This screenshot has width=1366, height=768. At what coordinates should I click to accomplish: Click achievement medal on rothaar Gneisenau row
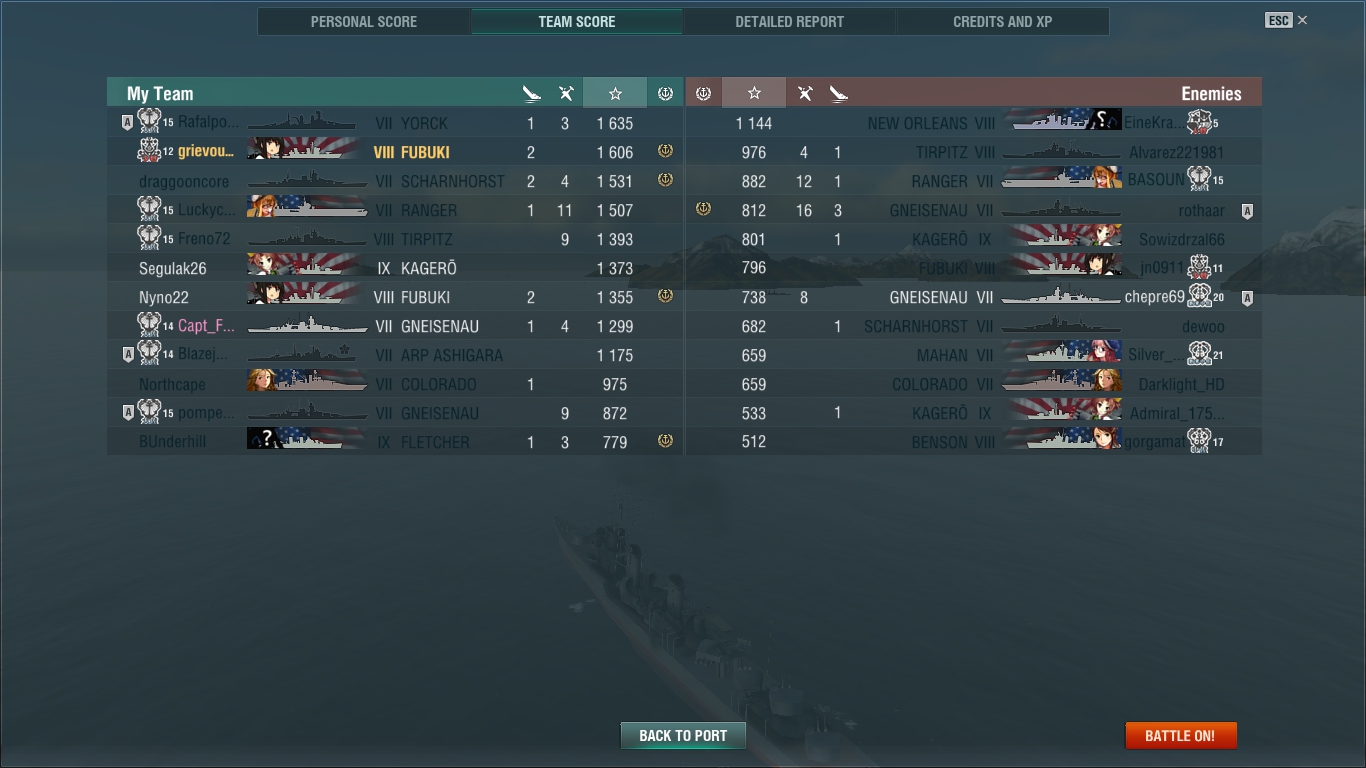703,209
